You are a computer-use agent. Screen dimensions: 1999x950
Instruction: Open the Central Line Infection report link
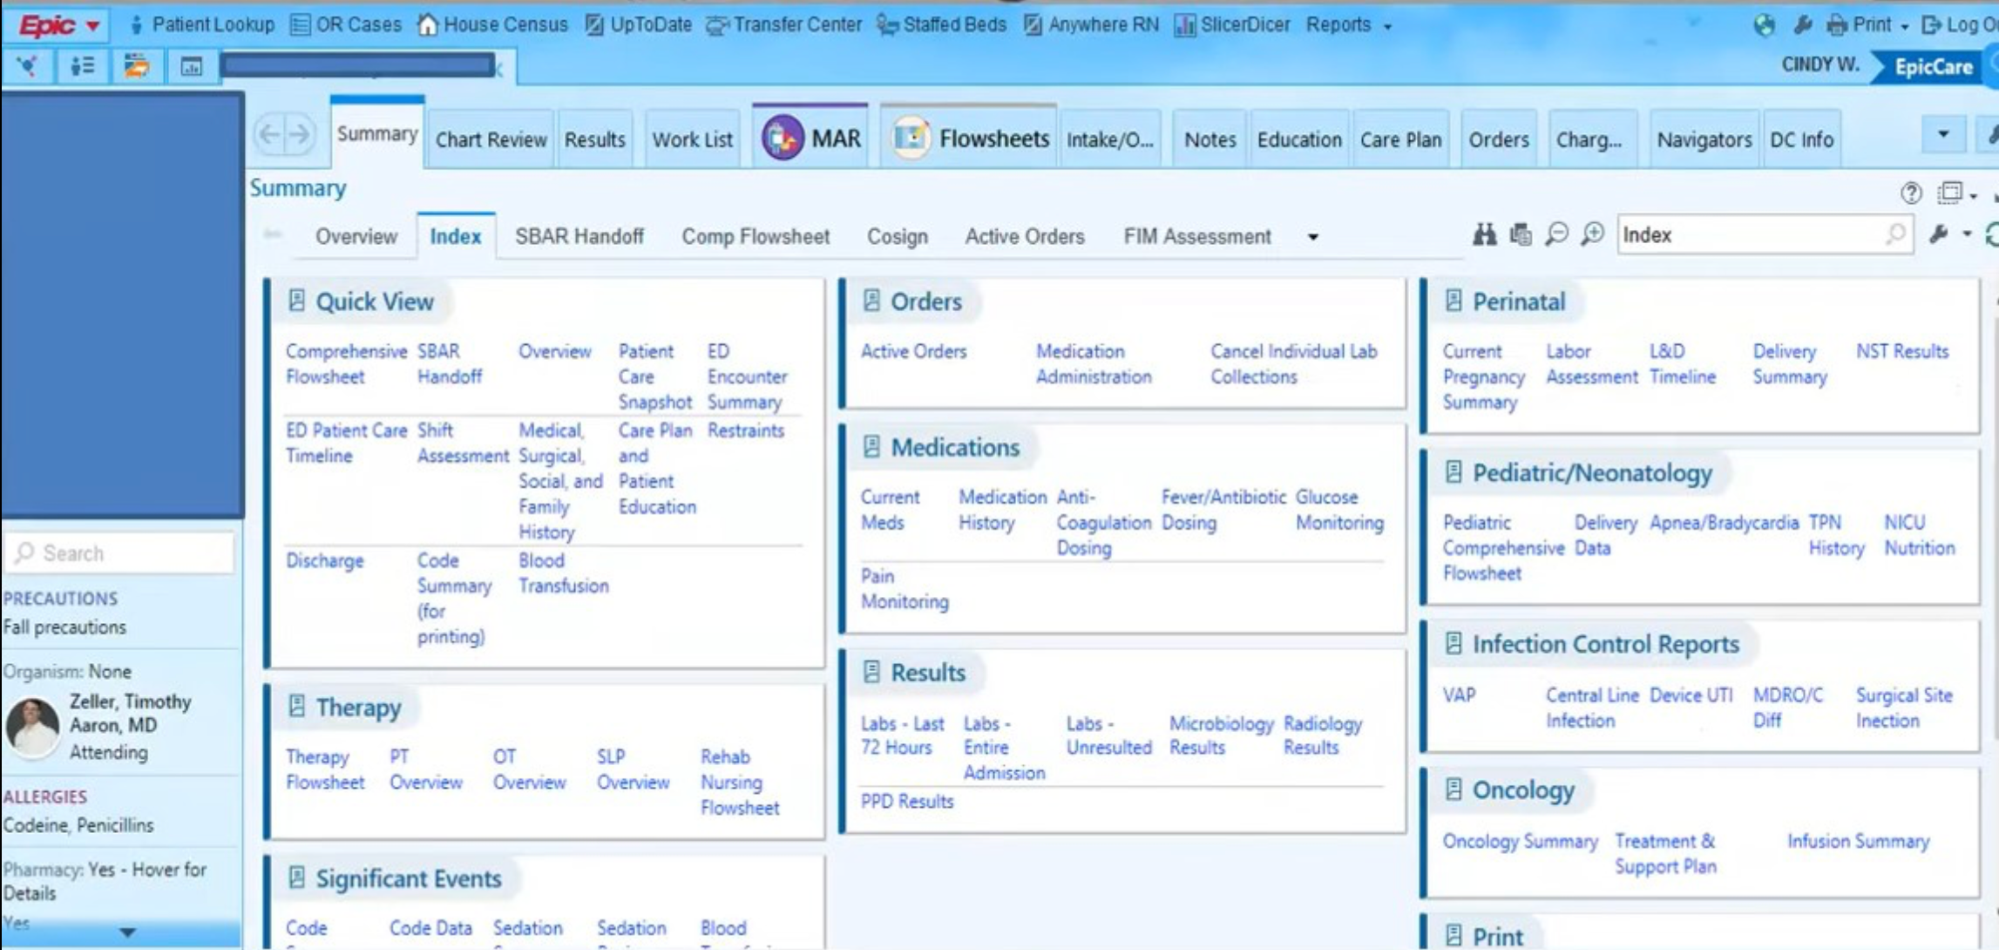click(x=1592, y=708)
